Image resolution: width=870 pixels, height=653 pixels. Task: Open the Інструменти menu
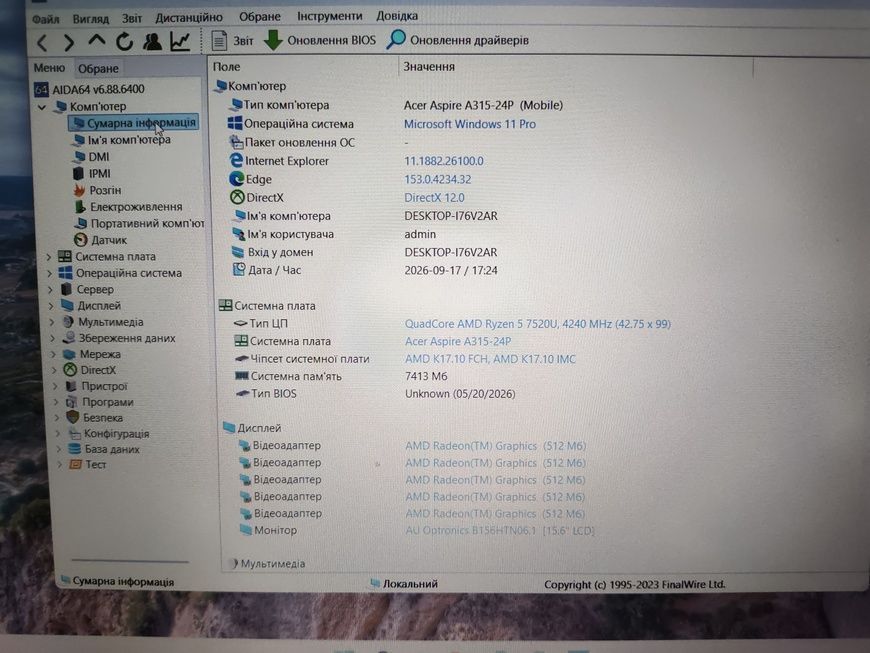(330, 16)
